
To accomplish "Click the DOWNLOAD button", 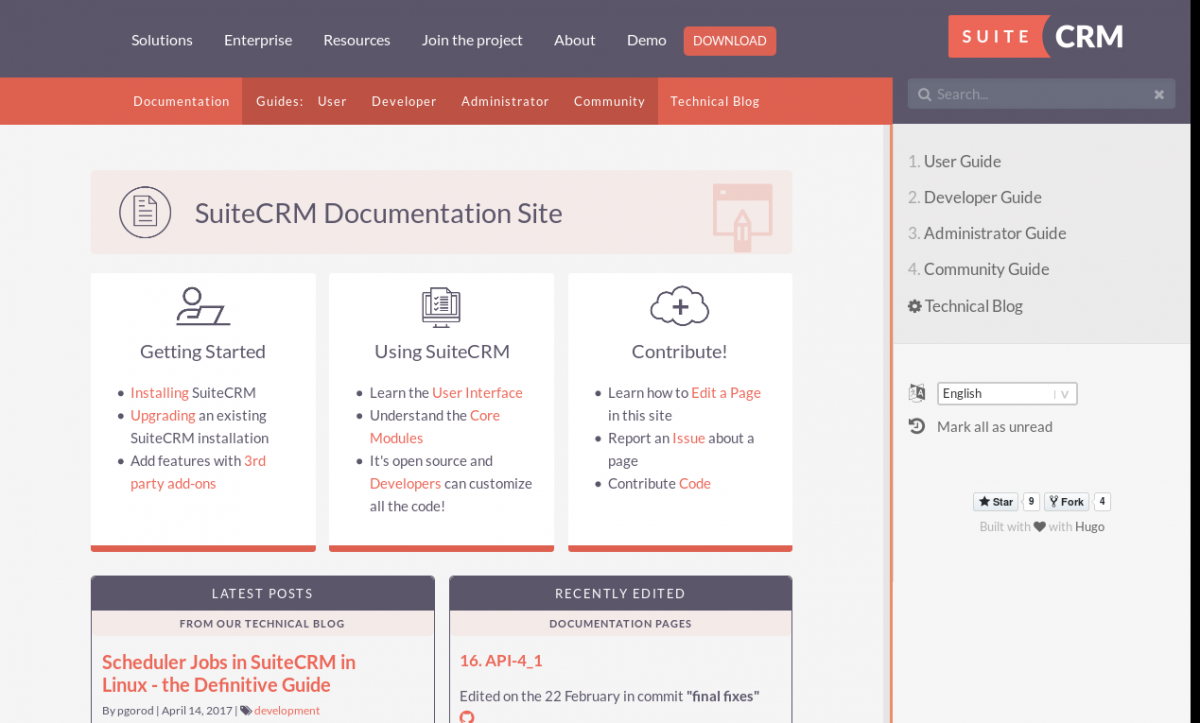I will point(729,40).
